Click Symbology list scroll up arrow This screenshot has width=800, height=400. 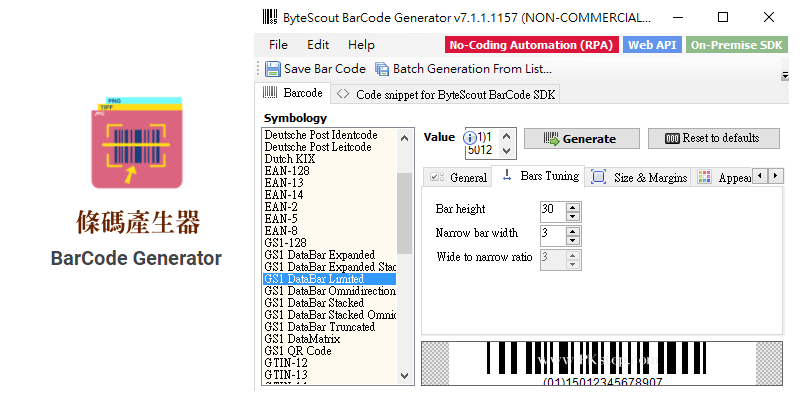click(405, 138)
